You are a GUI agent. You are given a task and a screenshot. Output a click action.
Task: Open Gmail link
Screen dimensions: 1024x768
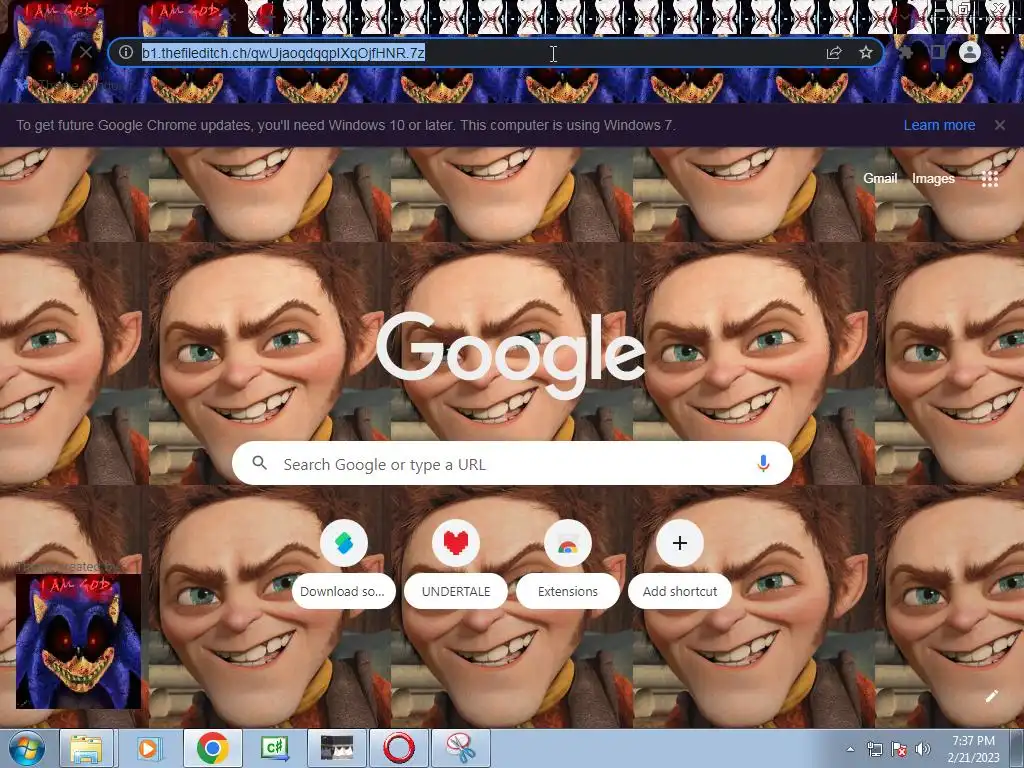click(x=880, y=178)
